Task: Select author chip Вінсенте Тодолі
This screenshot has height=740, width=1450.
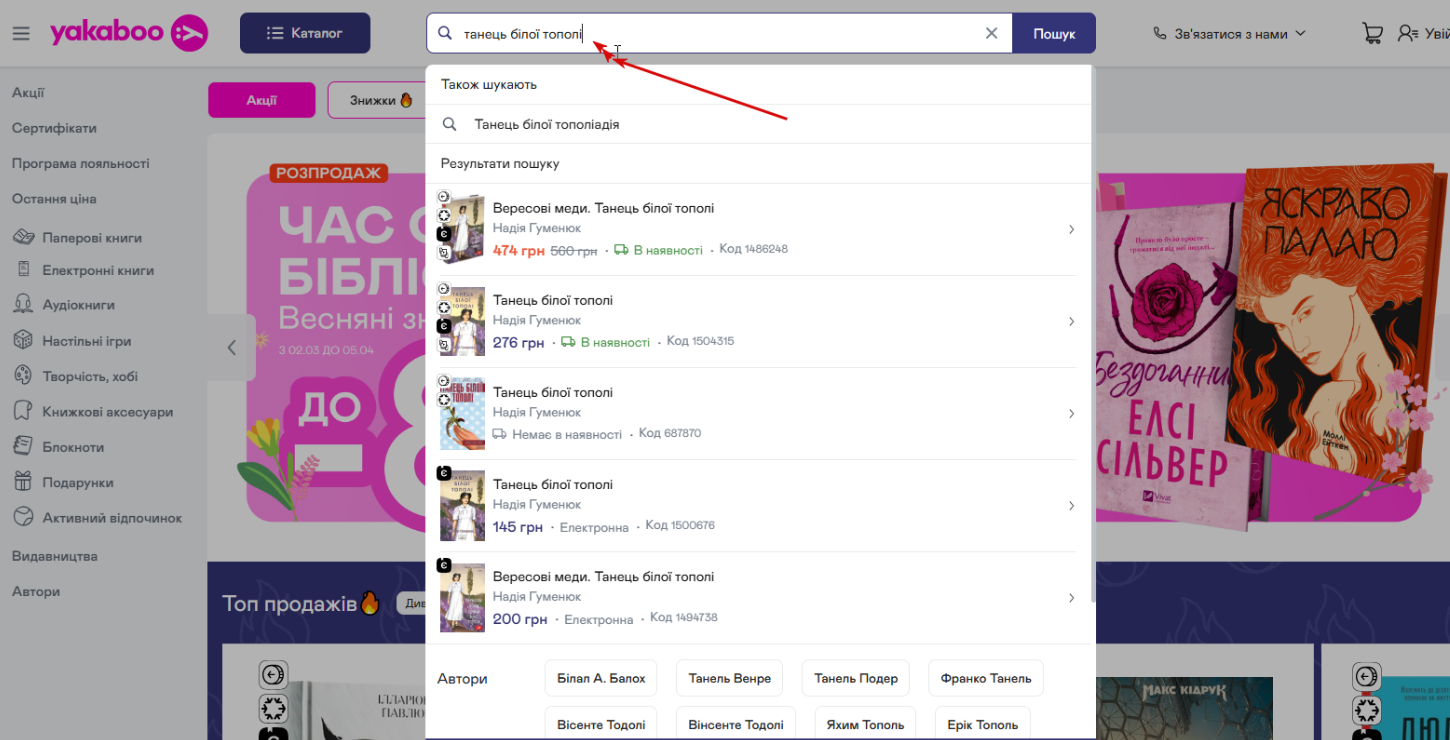Action: tap(736, 724)
